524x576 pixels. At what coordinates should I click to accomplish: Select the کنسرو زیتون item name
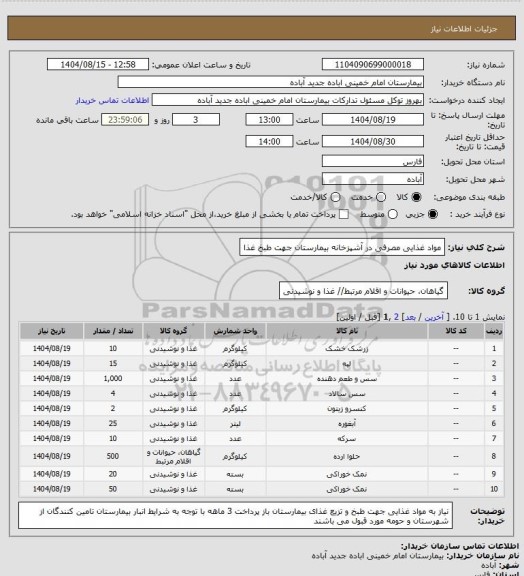pos(347,408)
